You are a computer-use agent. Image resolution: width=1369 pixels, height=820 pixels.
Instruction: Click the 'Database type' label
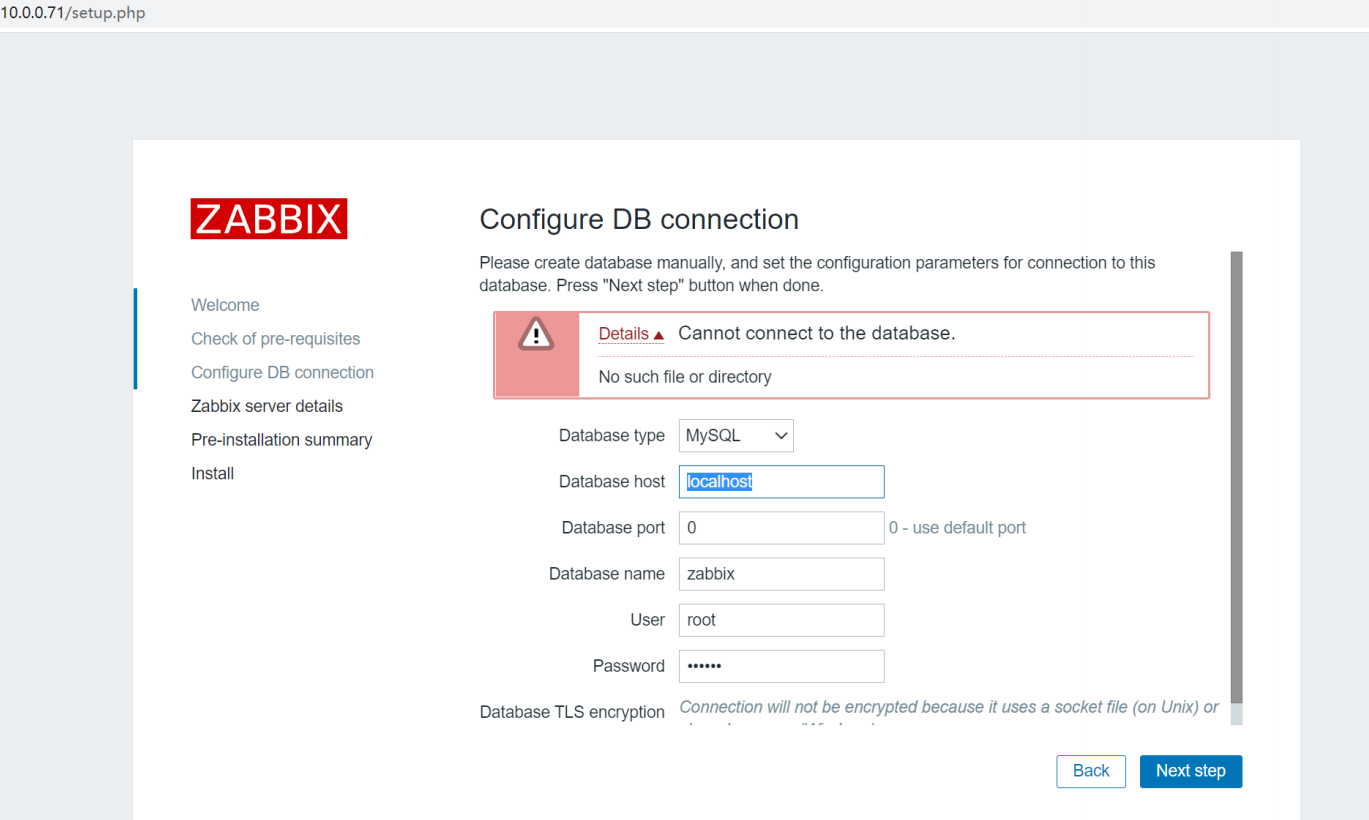pyautogui.click(x=612, y=436)
